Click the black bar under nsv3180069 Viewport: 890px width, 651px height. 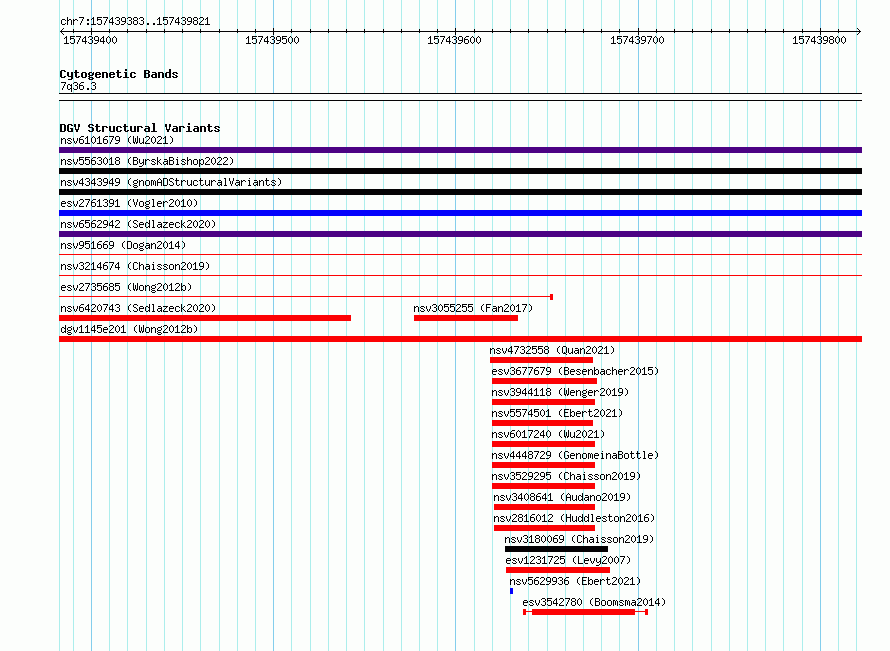tap(556, 549)
